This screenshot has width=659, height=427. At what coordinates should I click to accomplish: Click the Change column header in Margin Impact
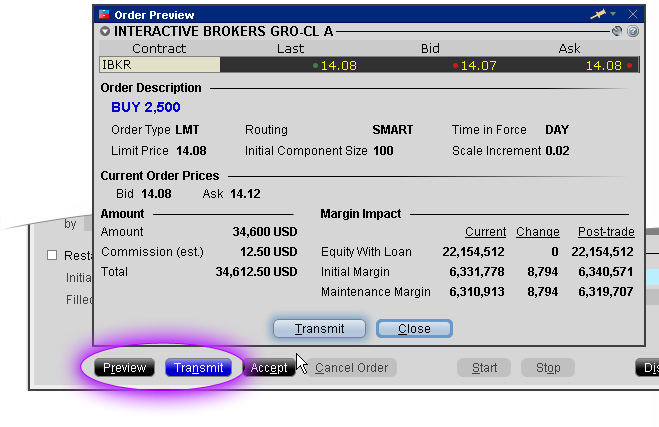point(538,232)
